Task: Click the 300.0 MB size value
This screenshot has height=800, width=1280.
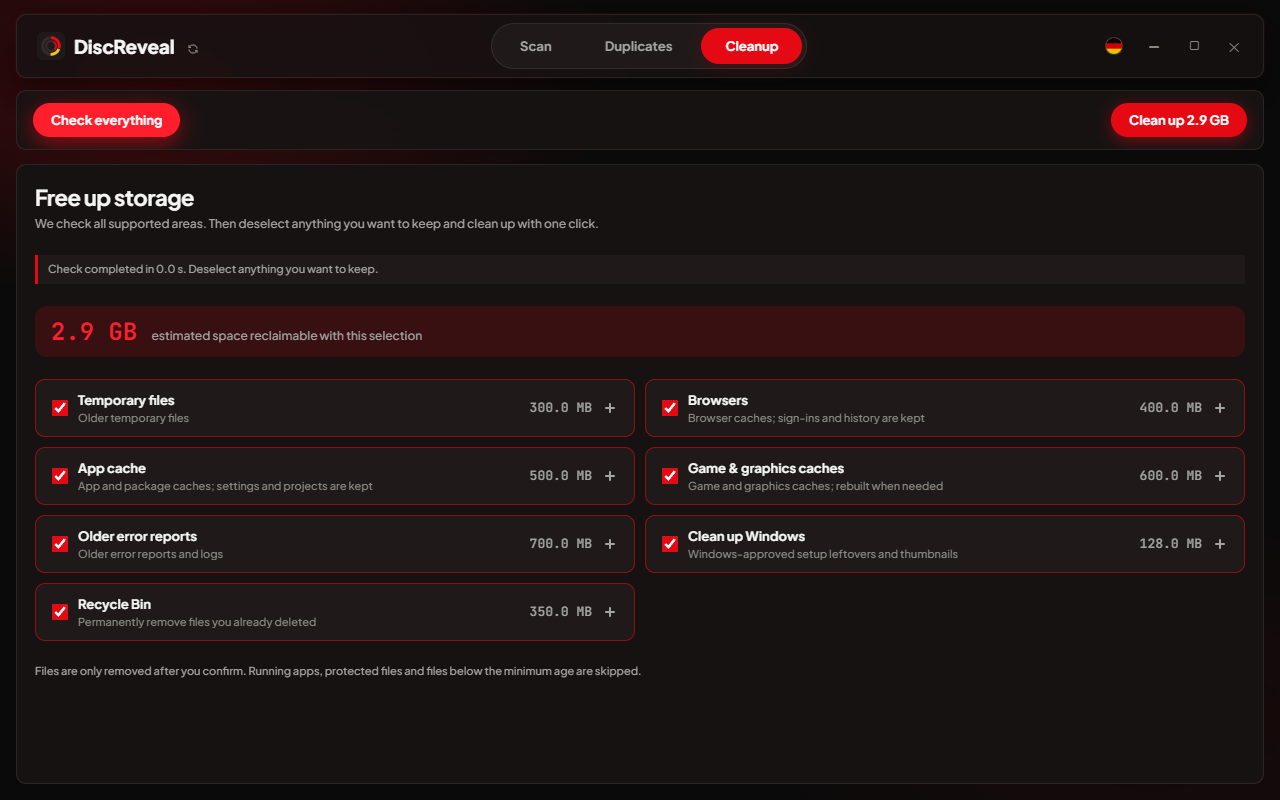Action: pyautogui.click(x=560, y=408)
